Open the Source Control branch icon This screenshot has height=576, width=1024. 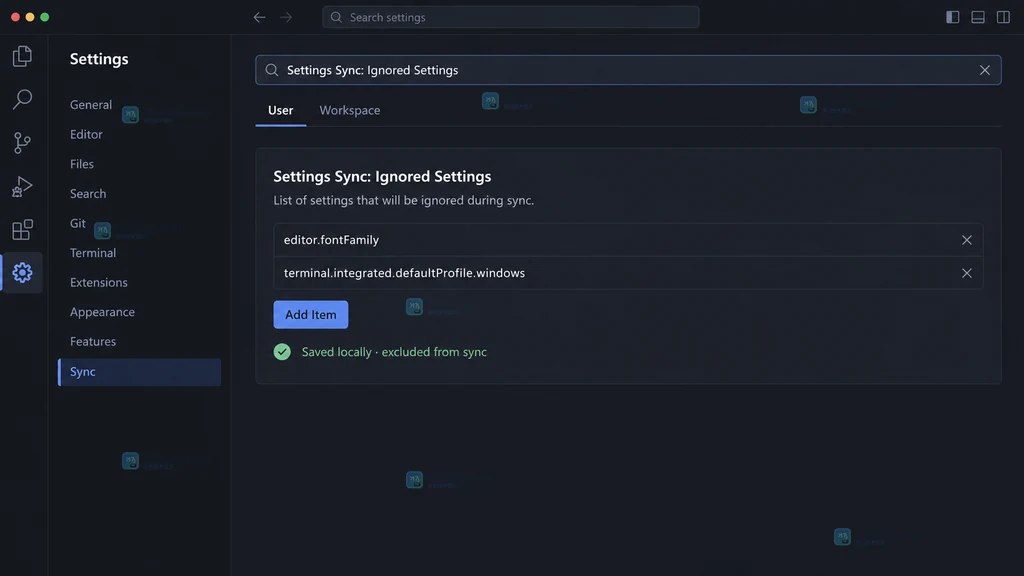(22, 142)
